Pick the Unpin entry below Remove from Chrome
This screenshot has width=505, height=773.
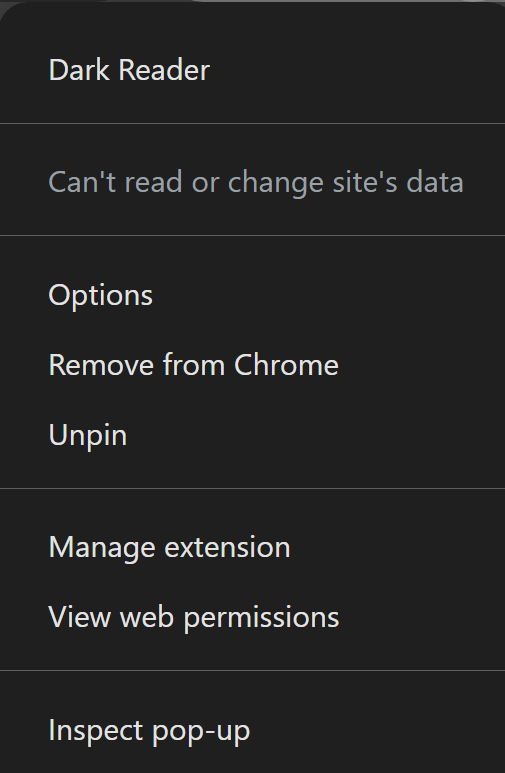click(x=252, y=435)
